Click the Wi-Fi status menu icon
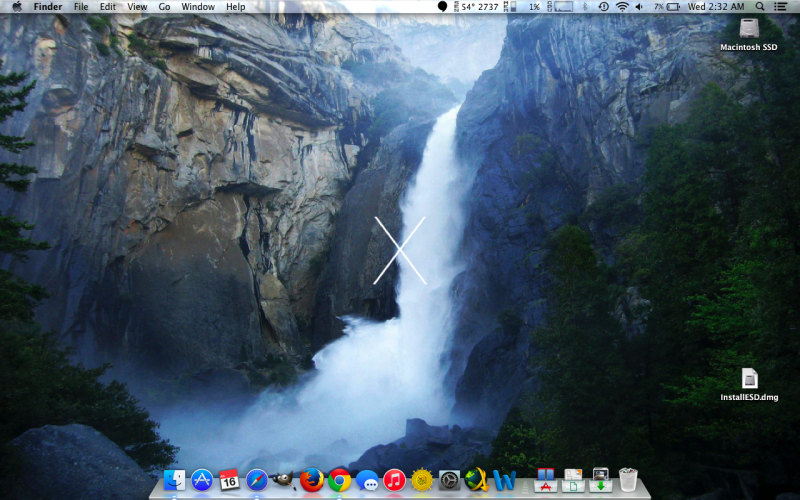 pyautogui.click(x=622, y=7)
